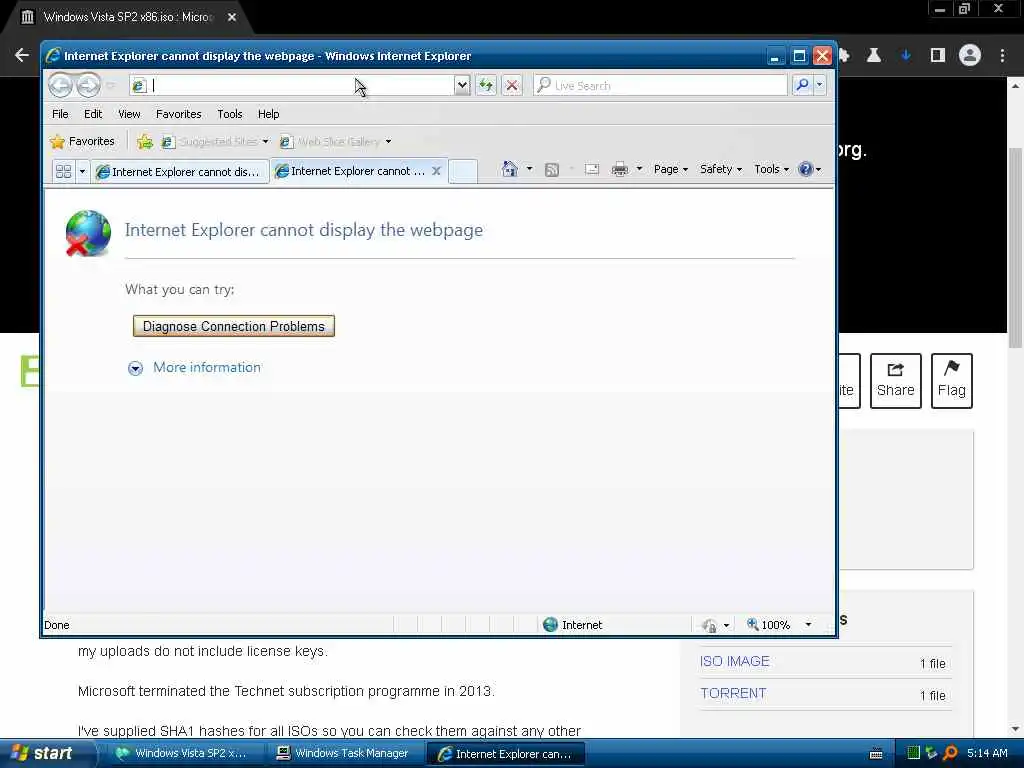Open the Favorites Center star button
Screen dimensions: 1024x768
(82, 141)
